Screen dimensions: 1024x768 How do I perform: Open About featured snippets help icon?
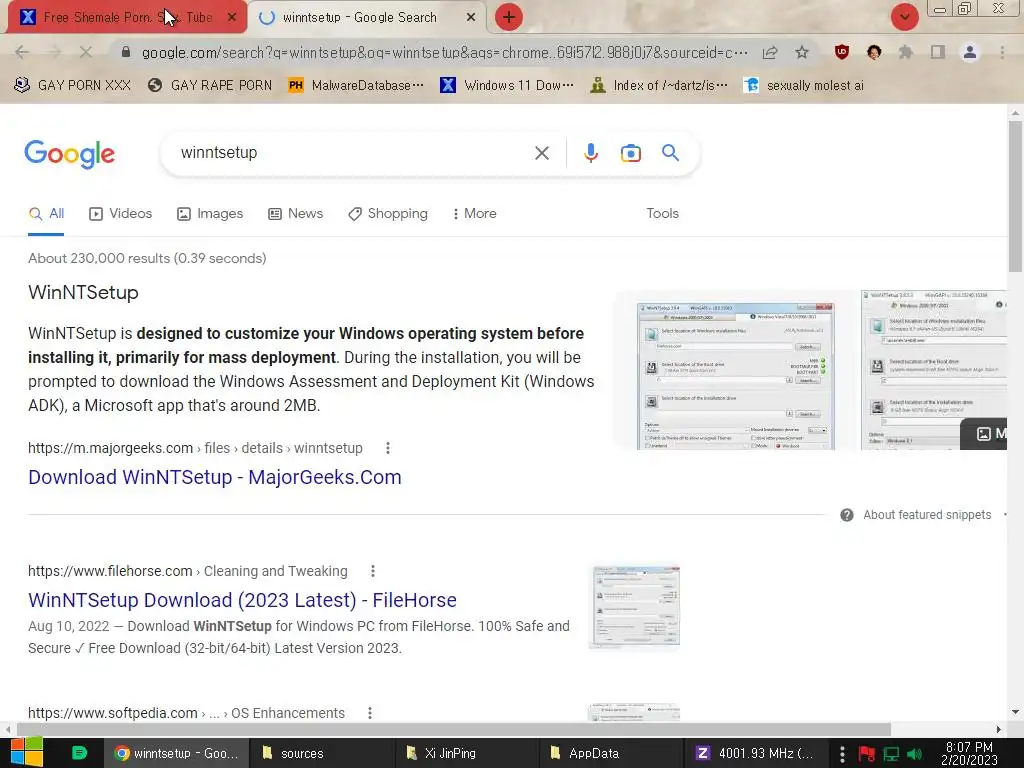click(846, 515)
